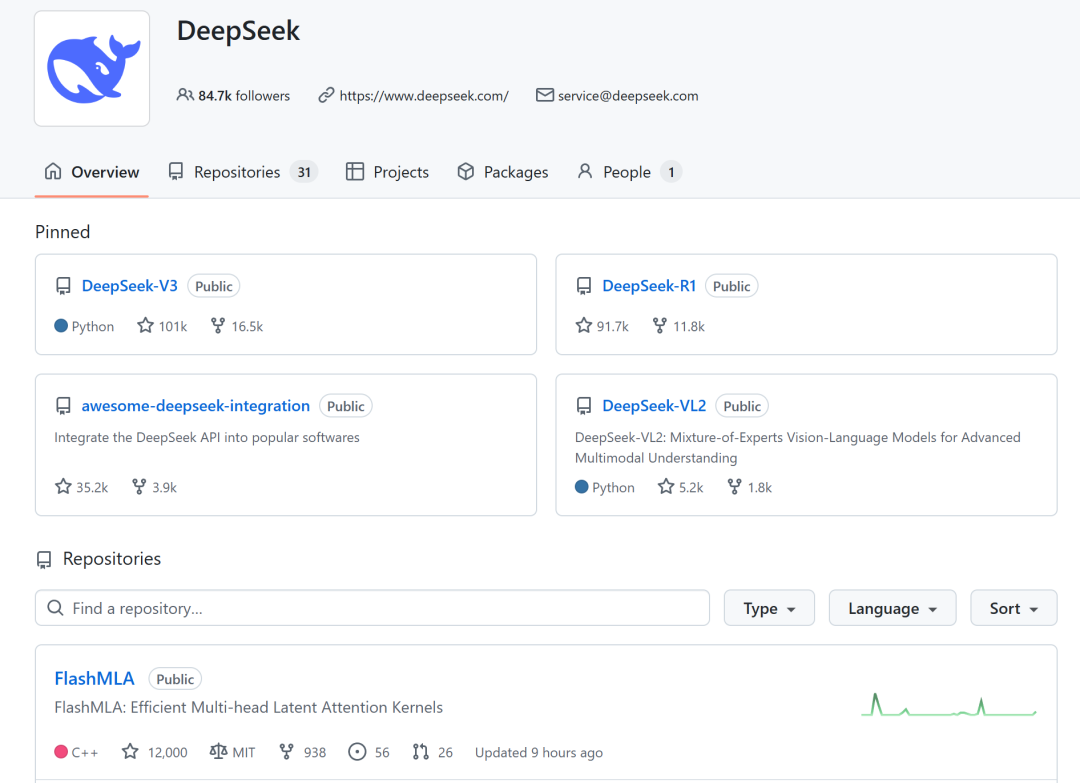Click the repo icon beside DeepSeek-V3
The image size is (1080, 783).
point(63,286)
